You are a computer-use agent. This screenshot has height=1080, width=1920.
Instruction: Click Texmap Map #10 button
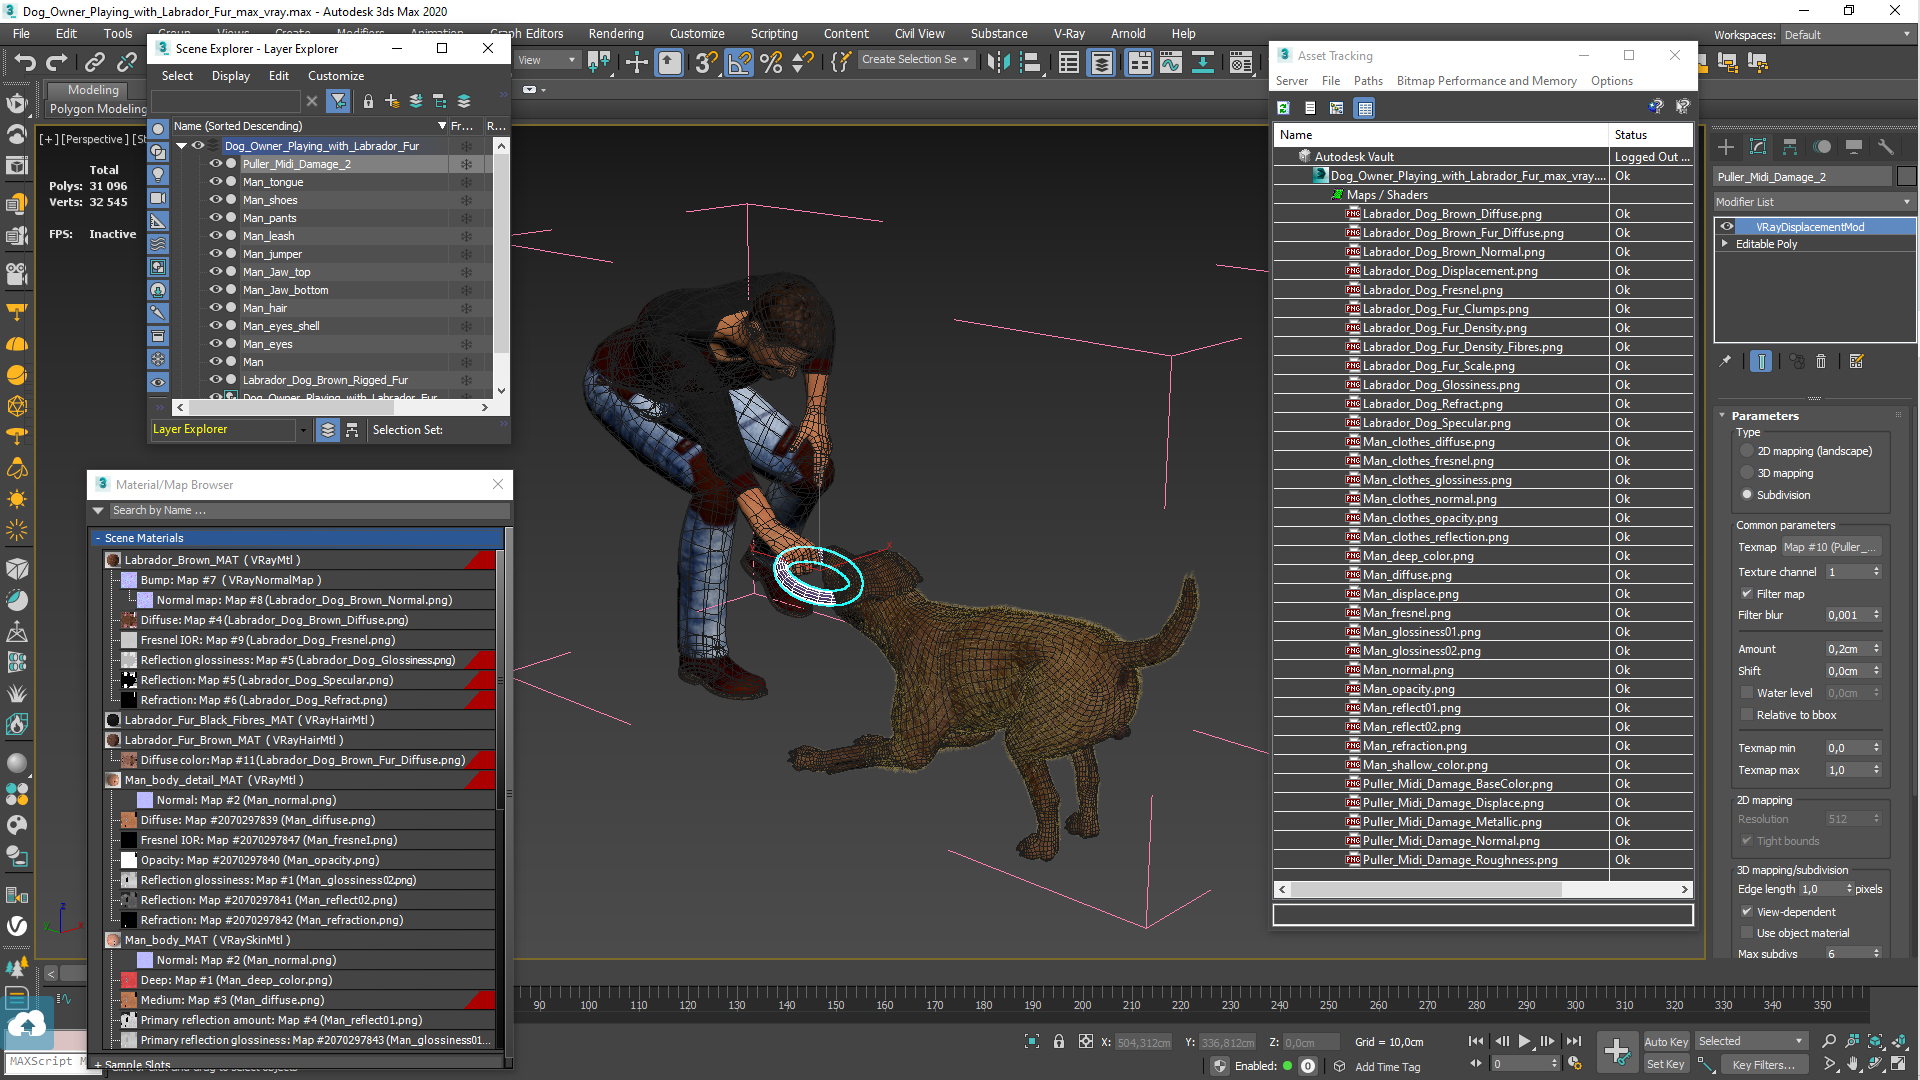tap(1831, 547)
